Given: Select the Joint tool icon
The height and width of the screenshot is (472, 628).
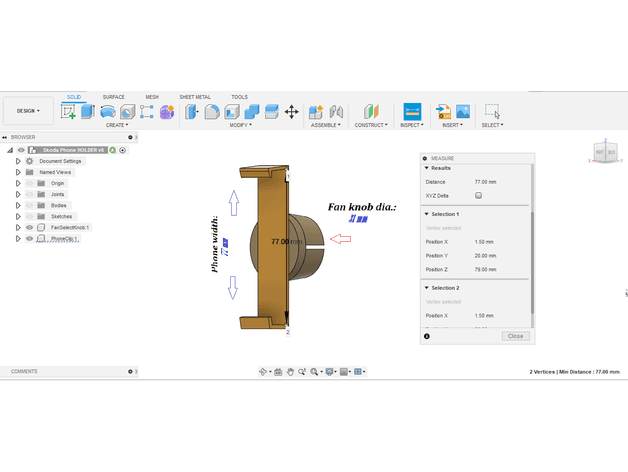Looking at the screenshot, I should pyautogui.click(x=336, y=112).
